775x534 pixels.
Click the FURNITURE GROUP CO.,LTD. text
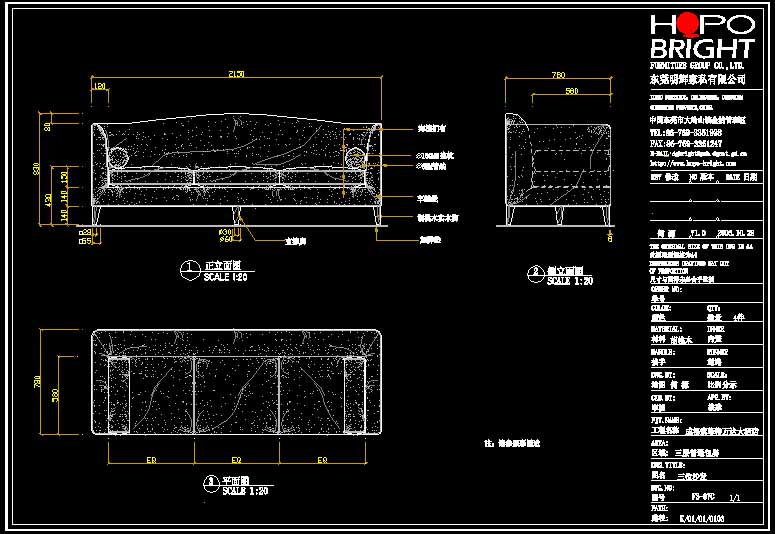[697, 65]
